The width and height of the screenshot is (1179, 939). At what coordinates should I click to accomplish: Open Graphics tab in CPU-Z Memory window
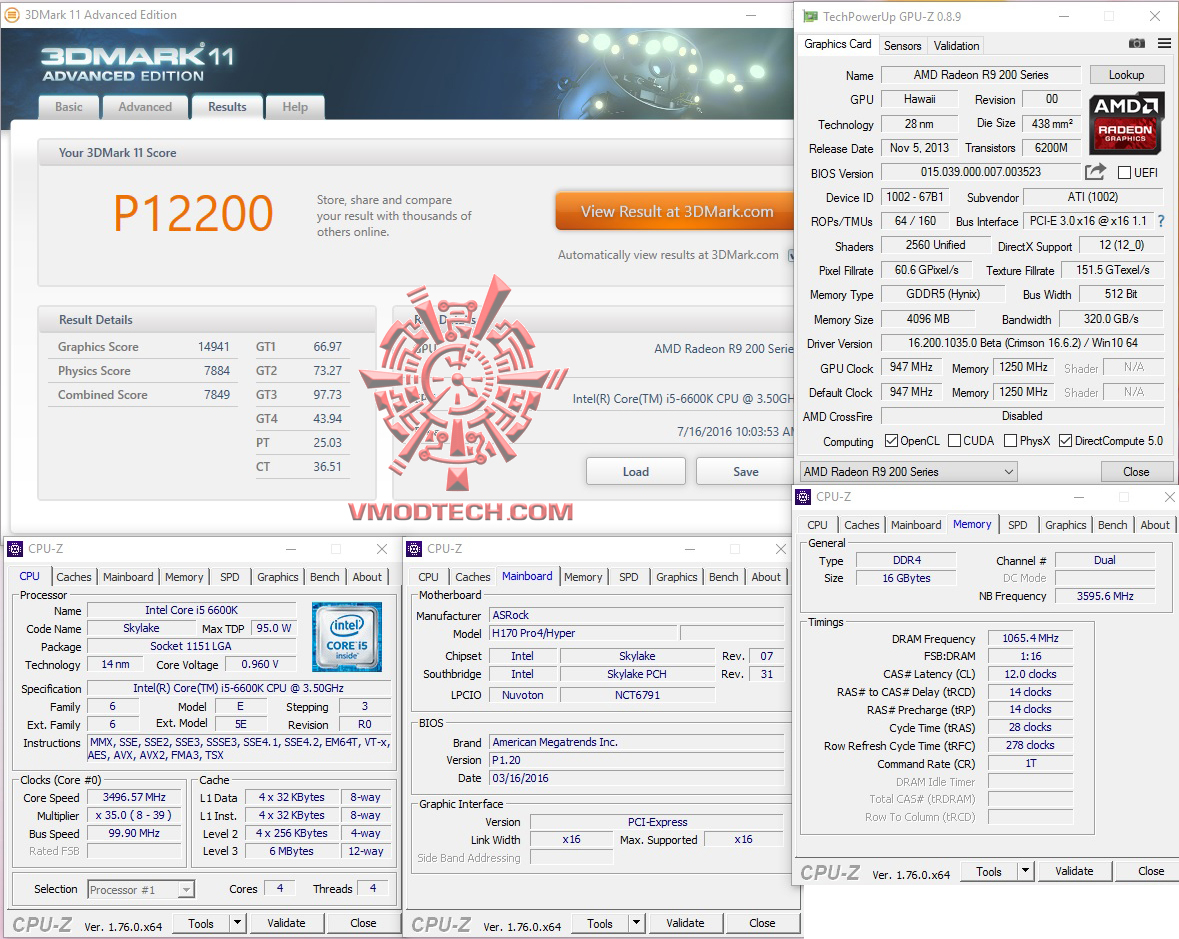(1065, 525)
